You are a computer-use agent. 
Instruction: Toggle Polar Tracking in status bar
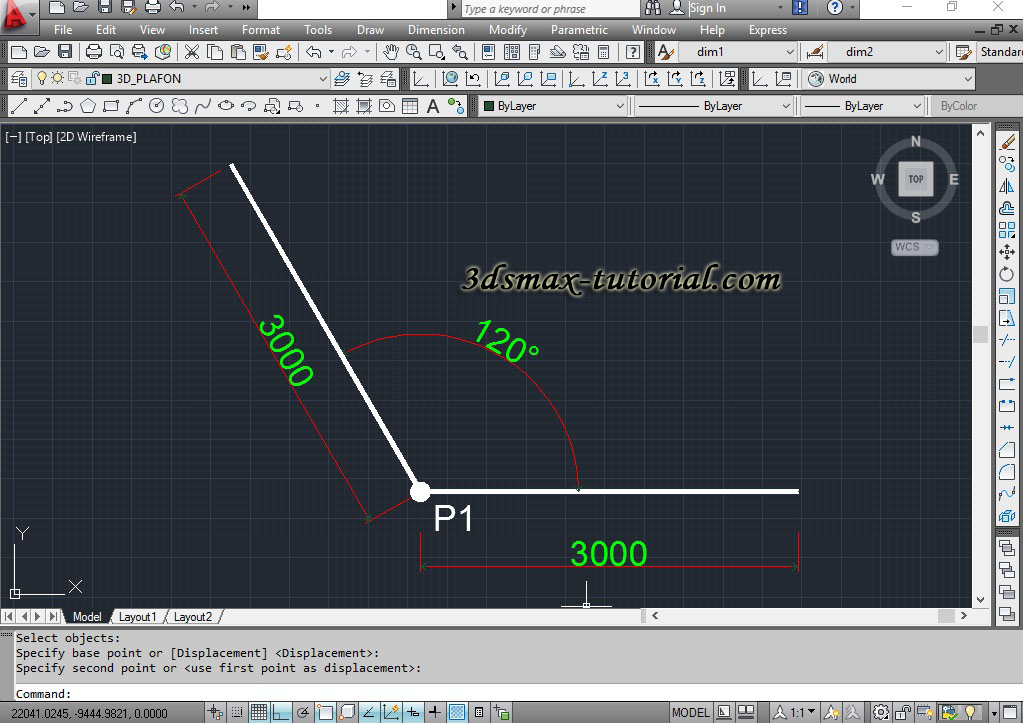303,712
